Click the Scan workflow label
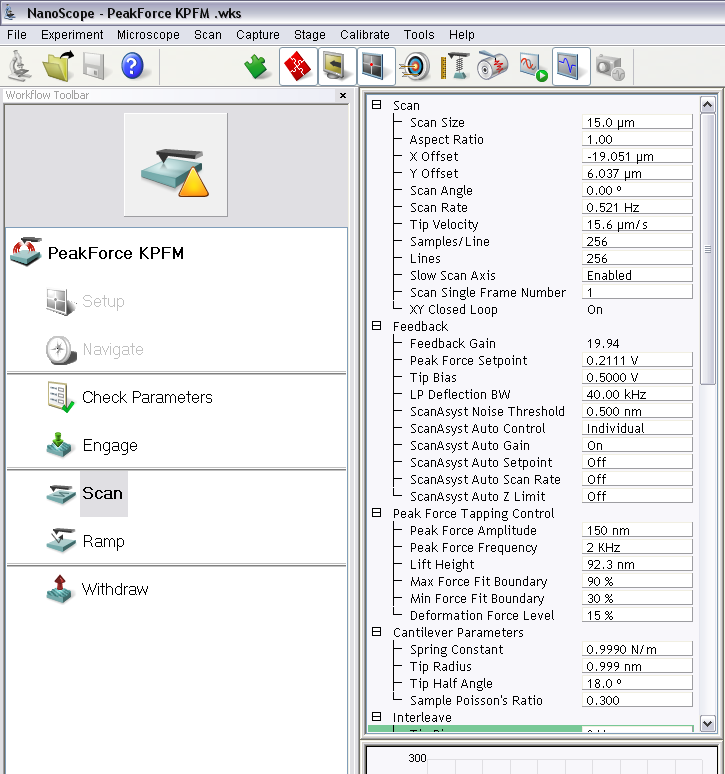 point(102,493)
